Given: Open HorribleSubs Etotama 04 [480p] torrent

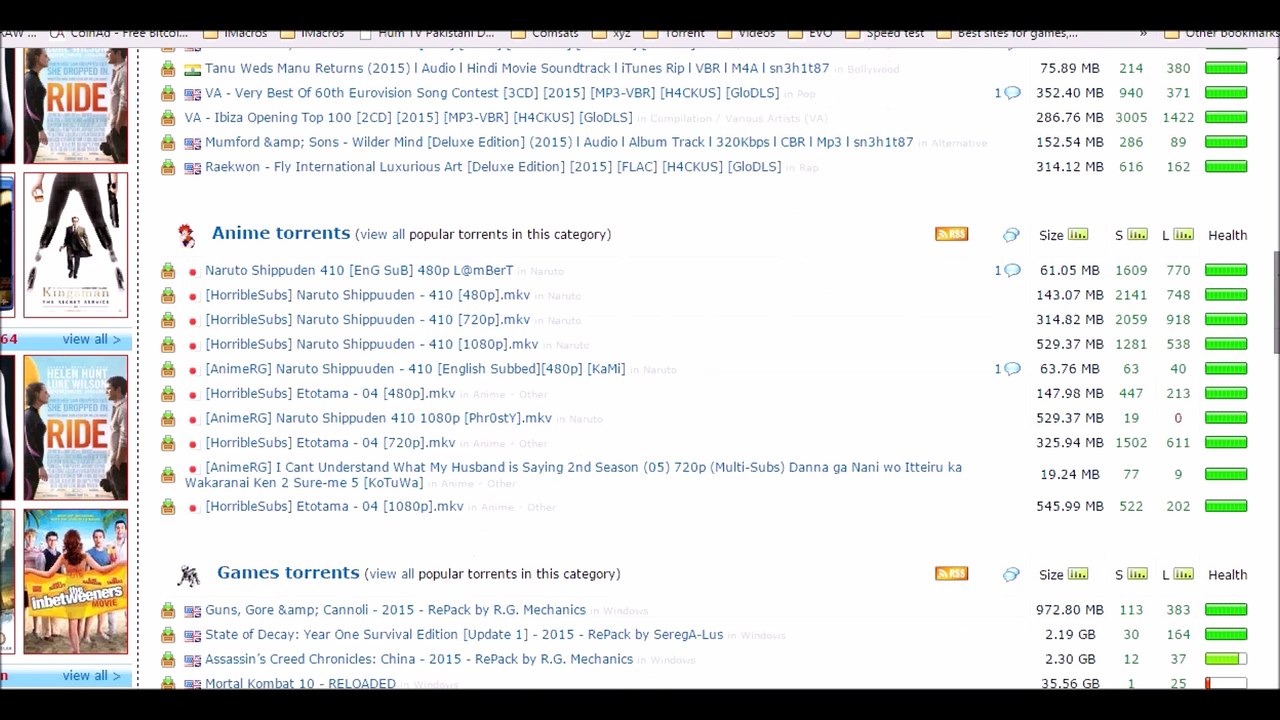Looking at the screenshot, I should (330, 393).
